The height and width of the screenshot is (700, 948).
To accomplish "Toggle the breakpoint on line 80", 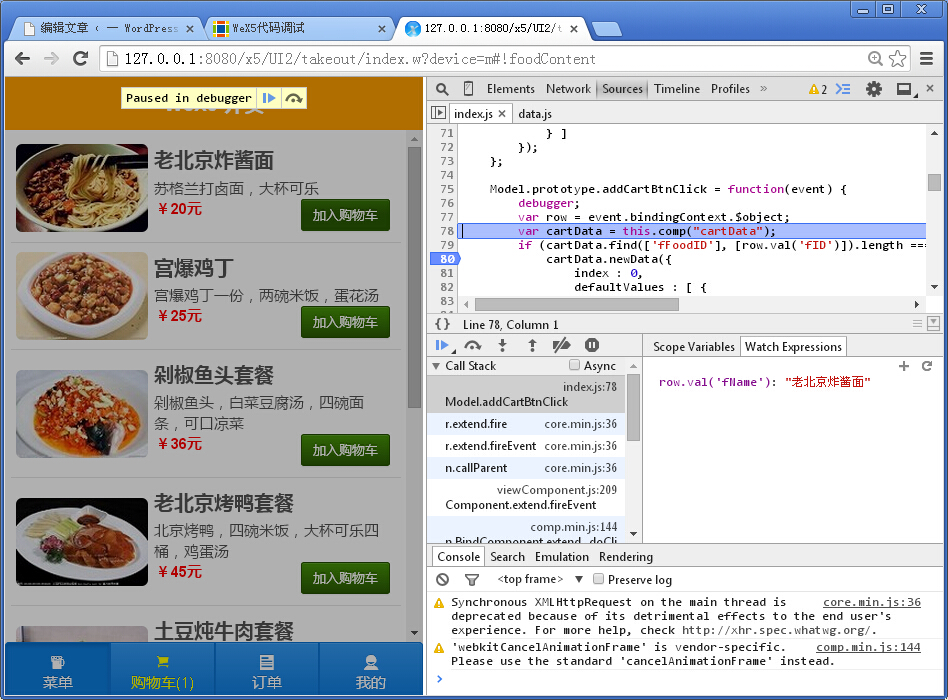I will pyautogui.click(x=445, y=258).
